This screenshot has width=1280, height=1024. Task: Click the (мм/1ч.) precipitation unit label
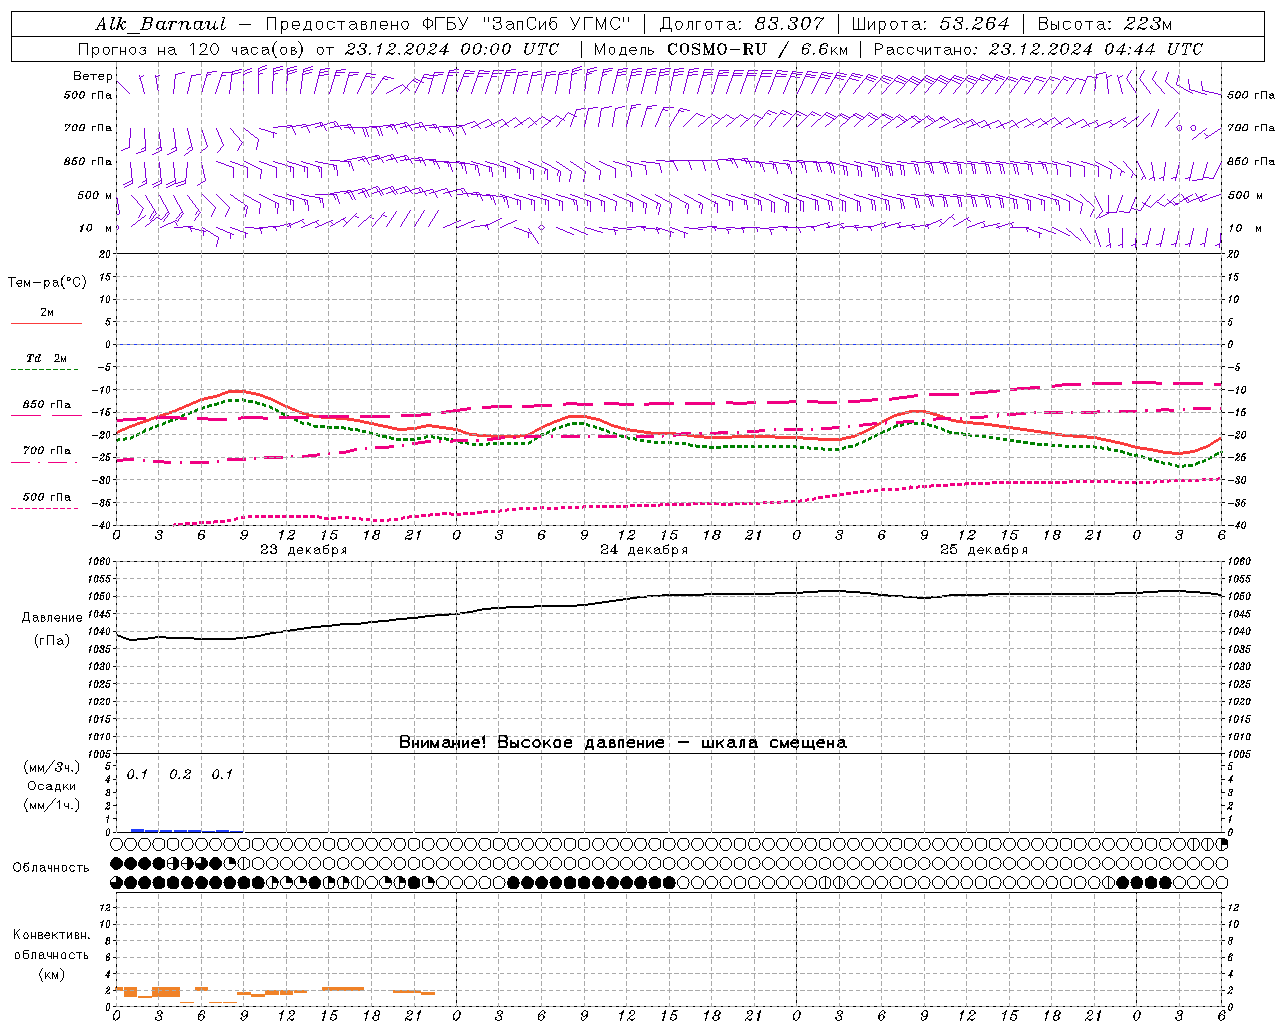(x=52, y=805)
